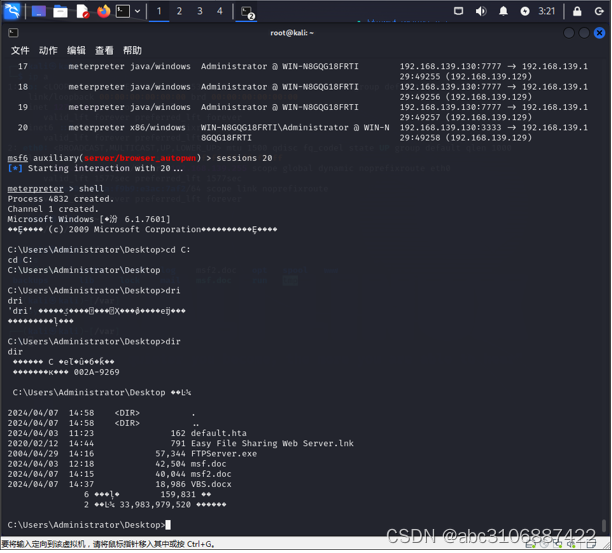Screen dimensions: 612x553
Task: Click the session 18 row id
Action: (x=23, y=87)
